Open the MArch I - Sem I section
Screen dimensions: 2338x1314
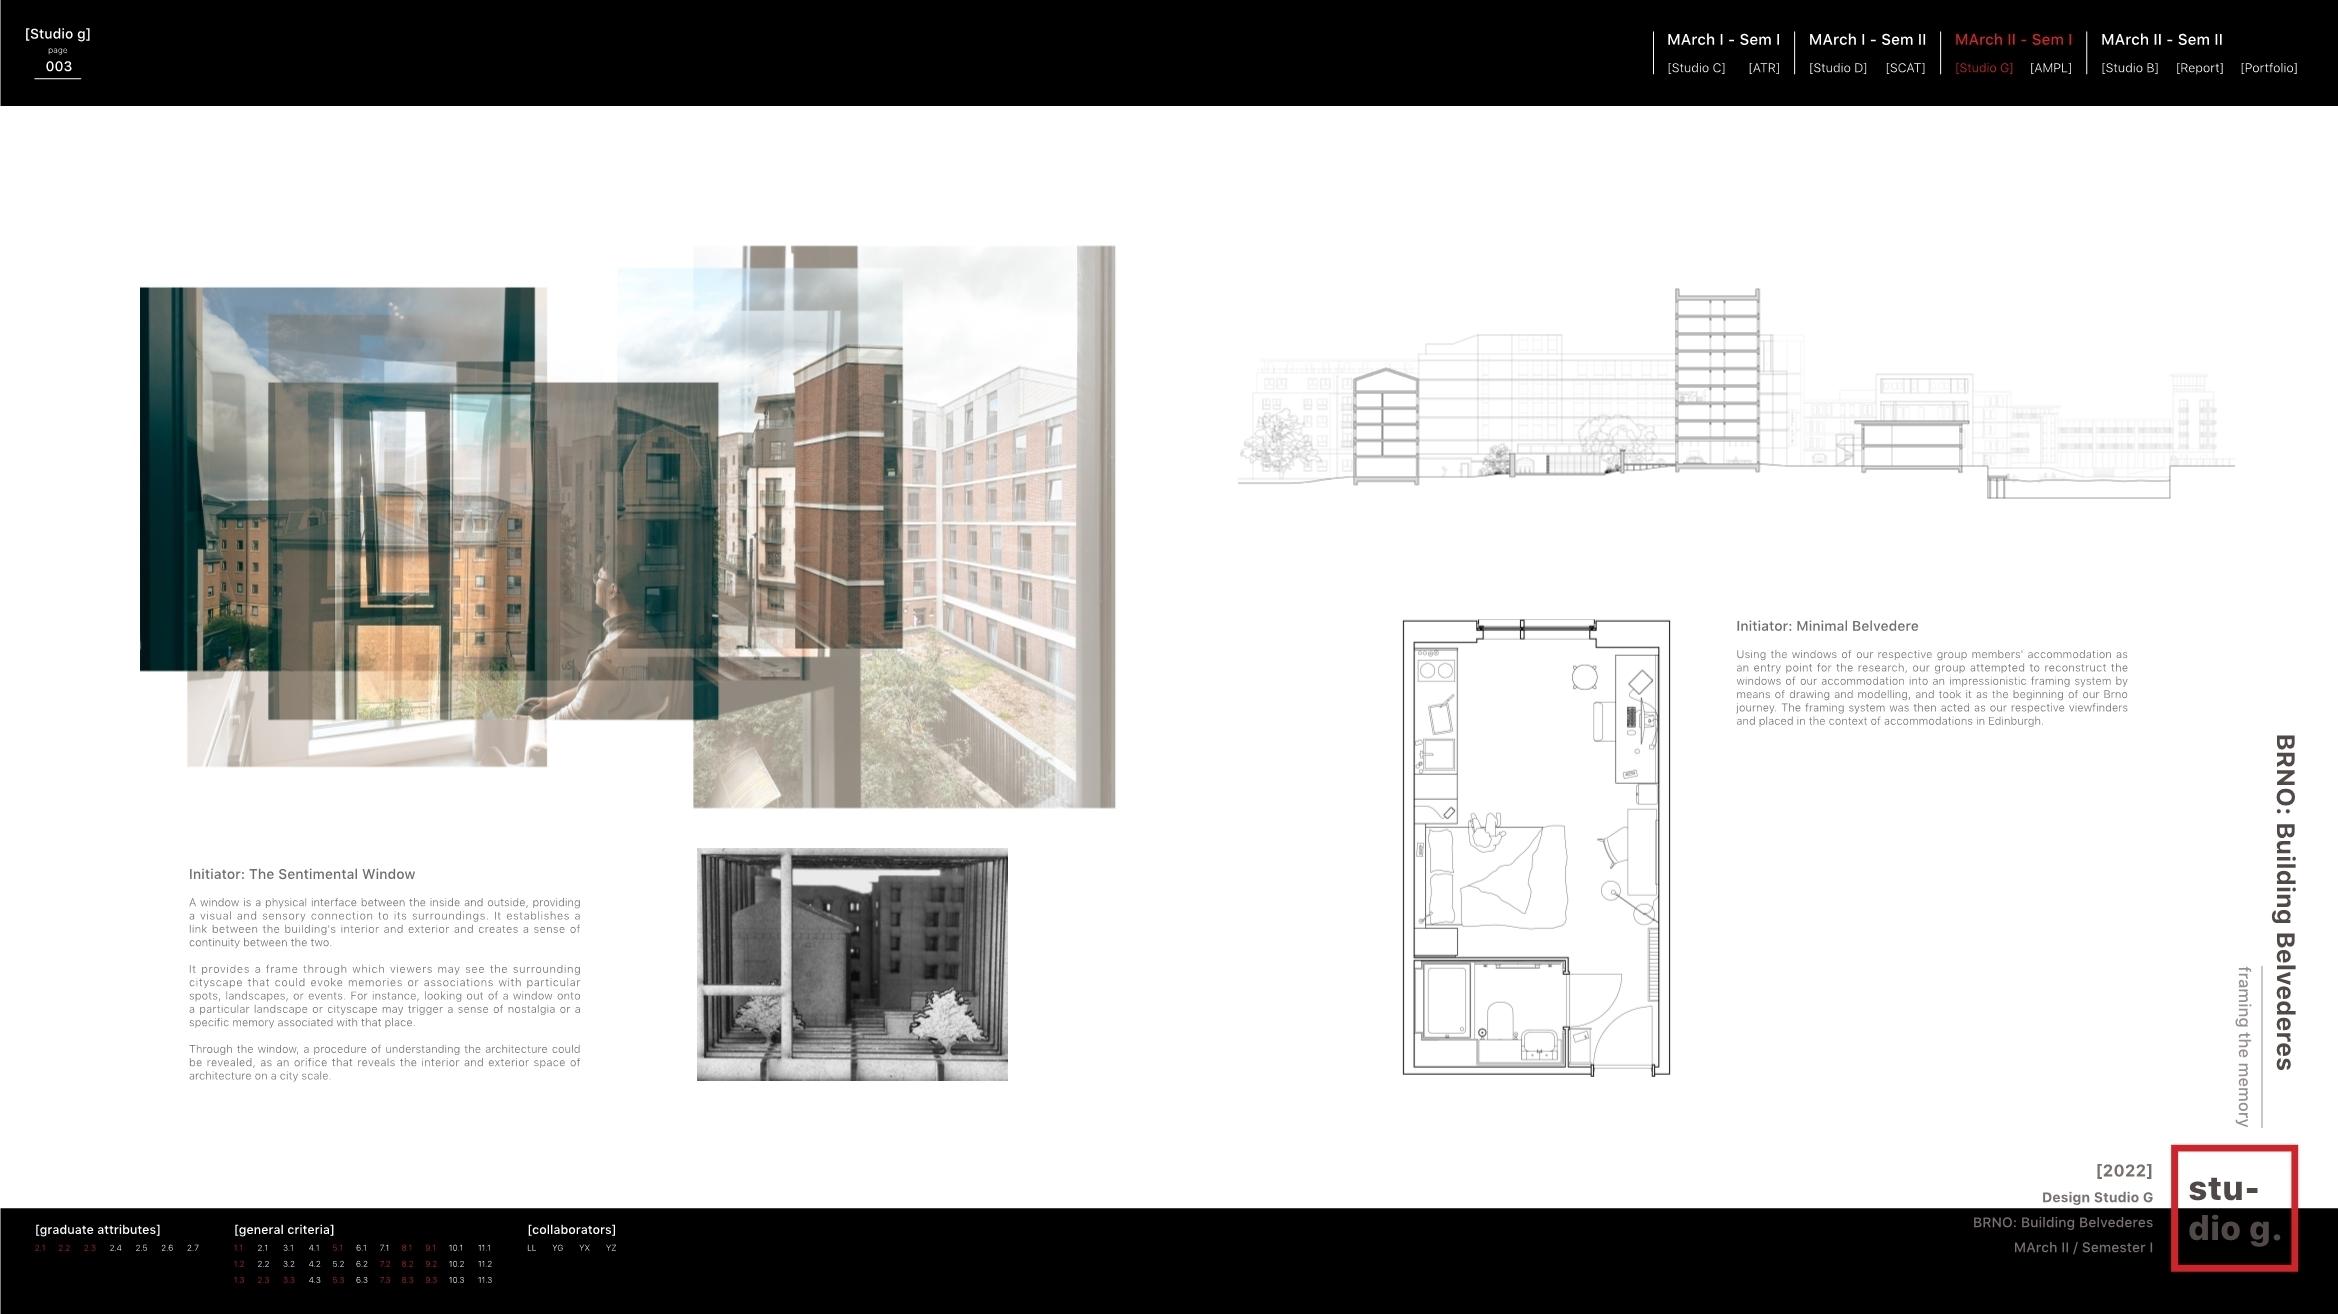click(x=1723, y=40)
